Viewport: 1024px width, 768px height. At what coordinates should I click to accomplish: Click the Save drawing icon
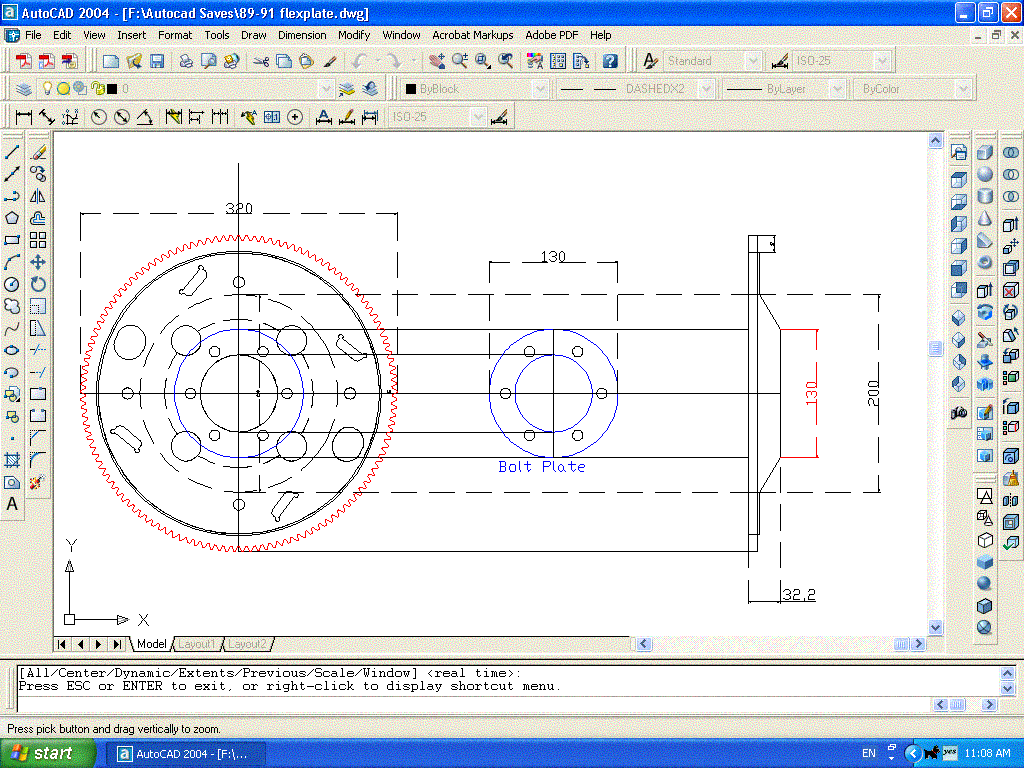157,61
